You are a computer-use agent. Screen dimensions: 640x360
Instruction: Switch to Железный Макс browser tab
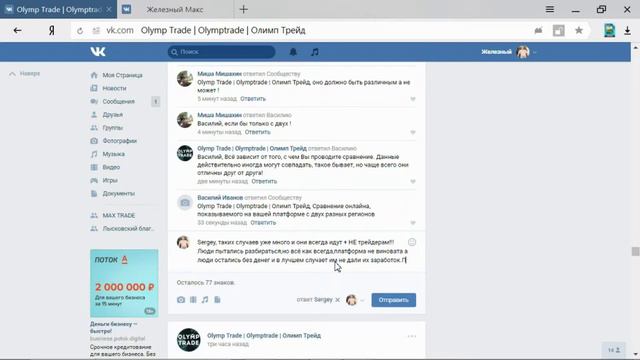pos(175,9)
